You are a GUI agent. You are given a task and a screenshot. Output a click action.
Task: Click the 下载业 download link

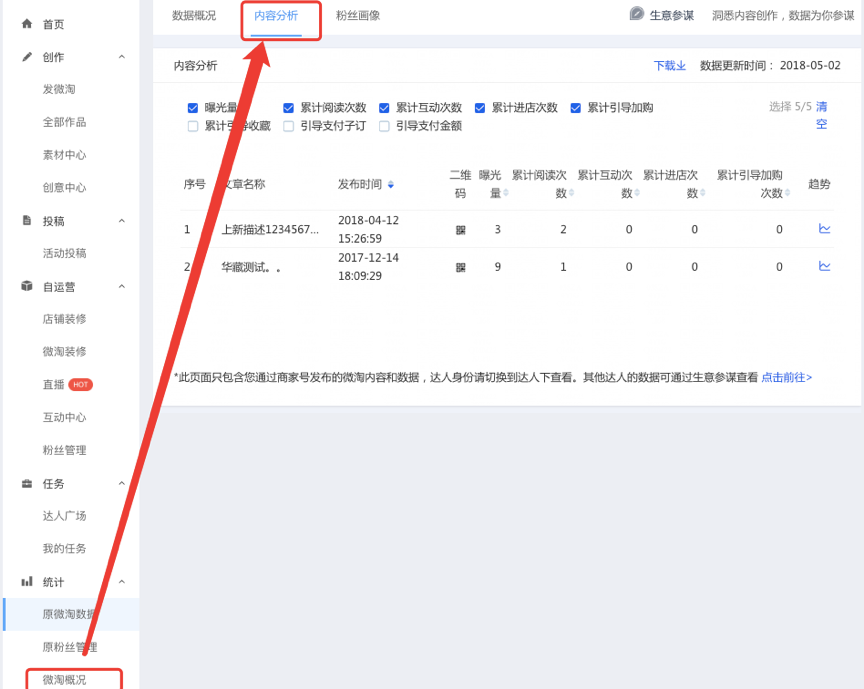[x=669, y=66]
